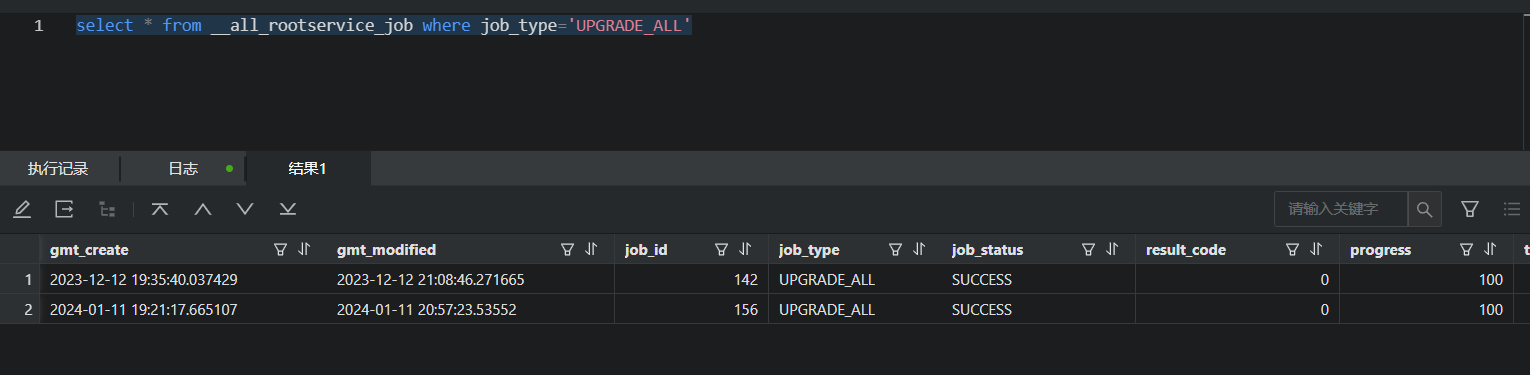Click the job_type column header label

click(x=809, y=250)
